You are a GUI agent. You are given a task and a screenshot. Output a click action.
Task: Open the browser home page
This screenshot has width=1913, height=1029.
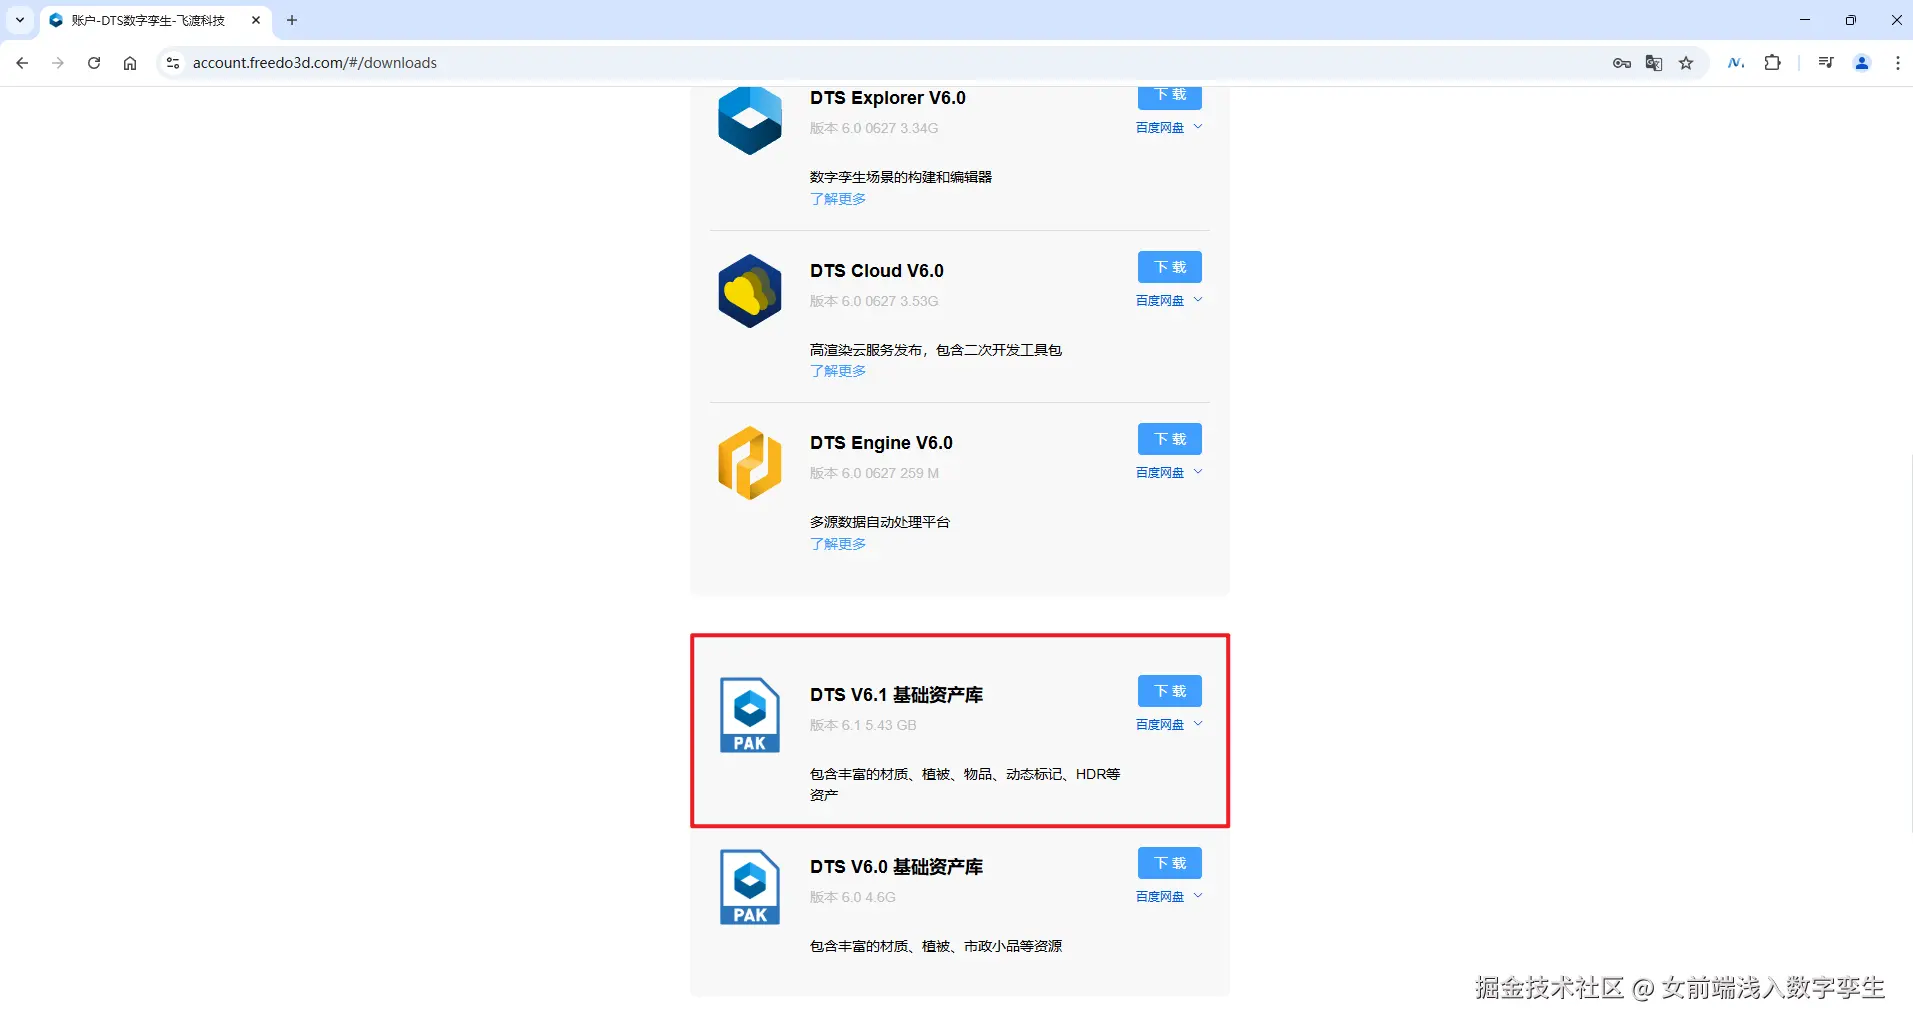click(x=130, y=63)
